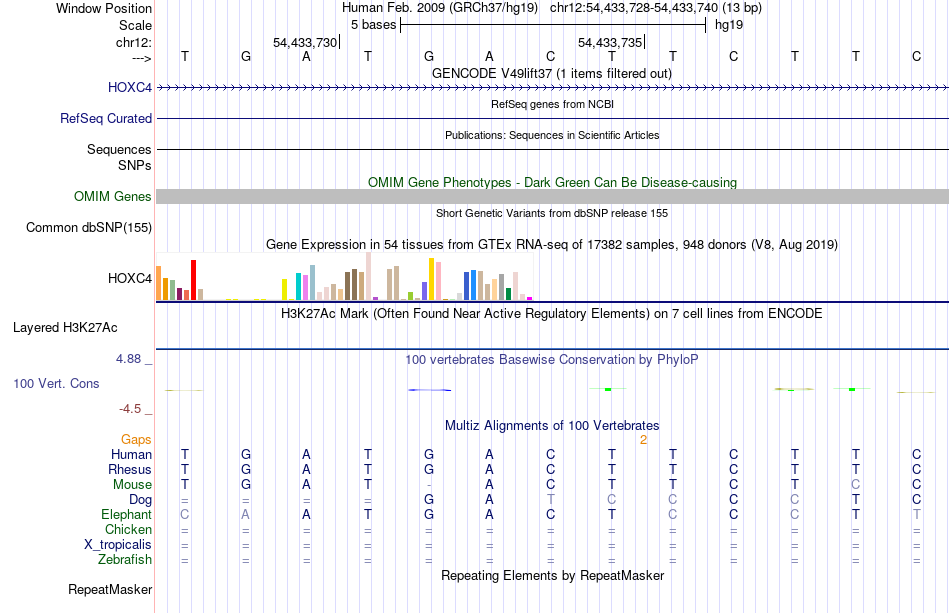Select the Chicken species label
Viewport: 950px width, 613px height.
click(x=128, y=529)
